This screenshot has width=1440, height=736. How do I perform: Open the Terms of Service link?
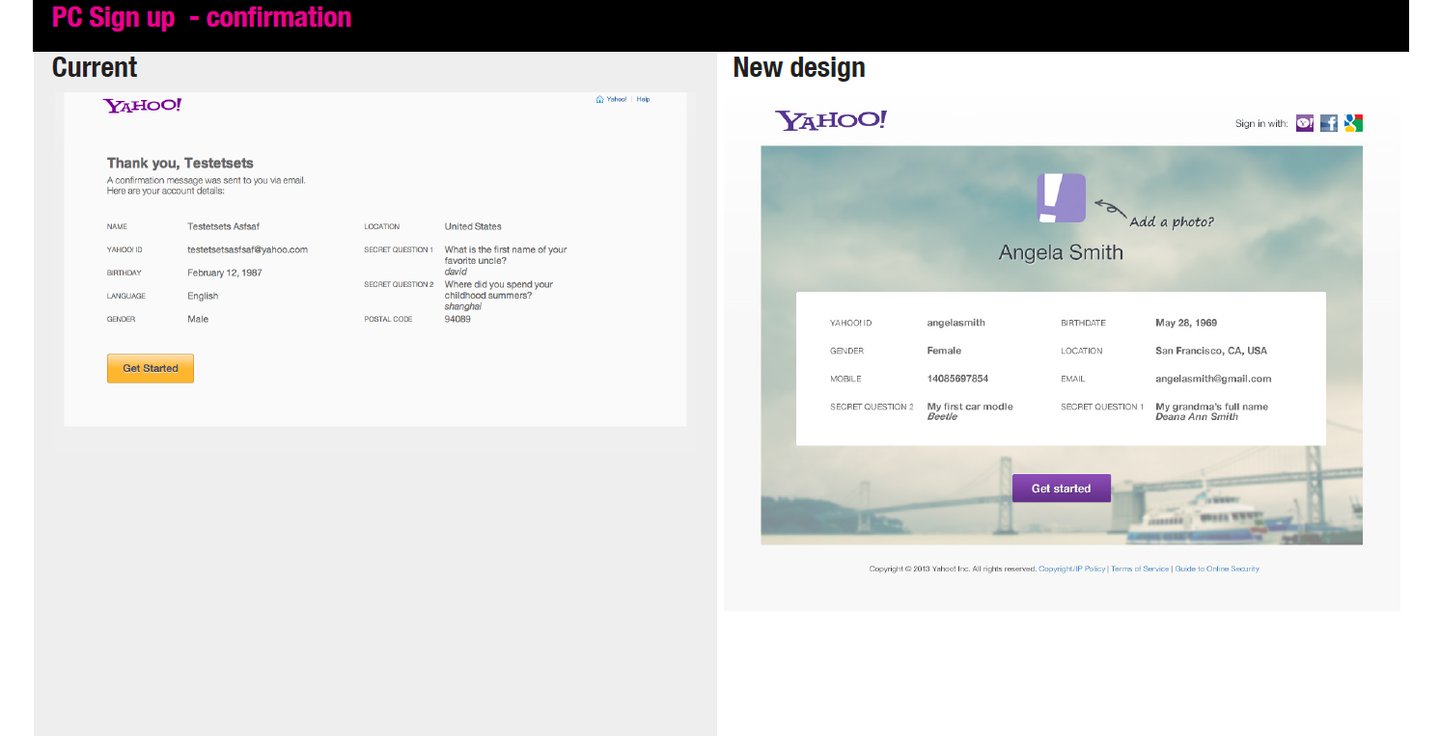[1140, 569]
